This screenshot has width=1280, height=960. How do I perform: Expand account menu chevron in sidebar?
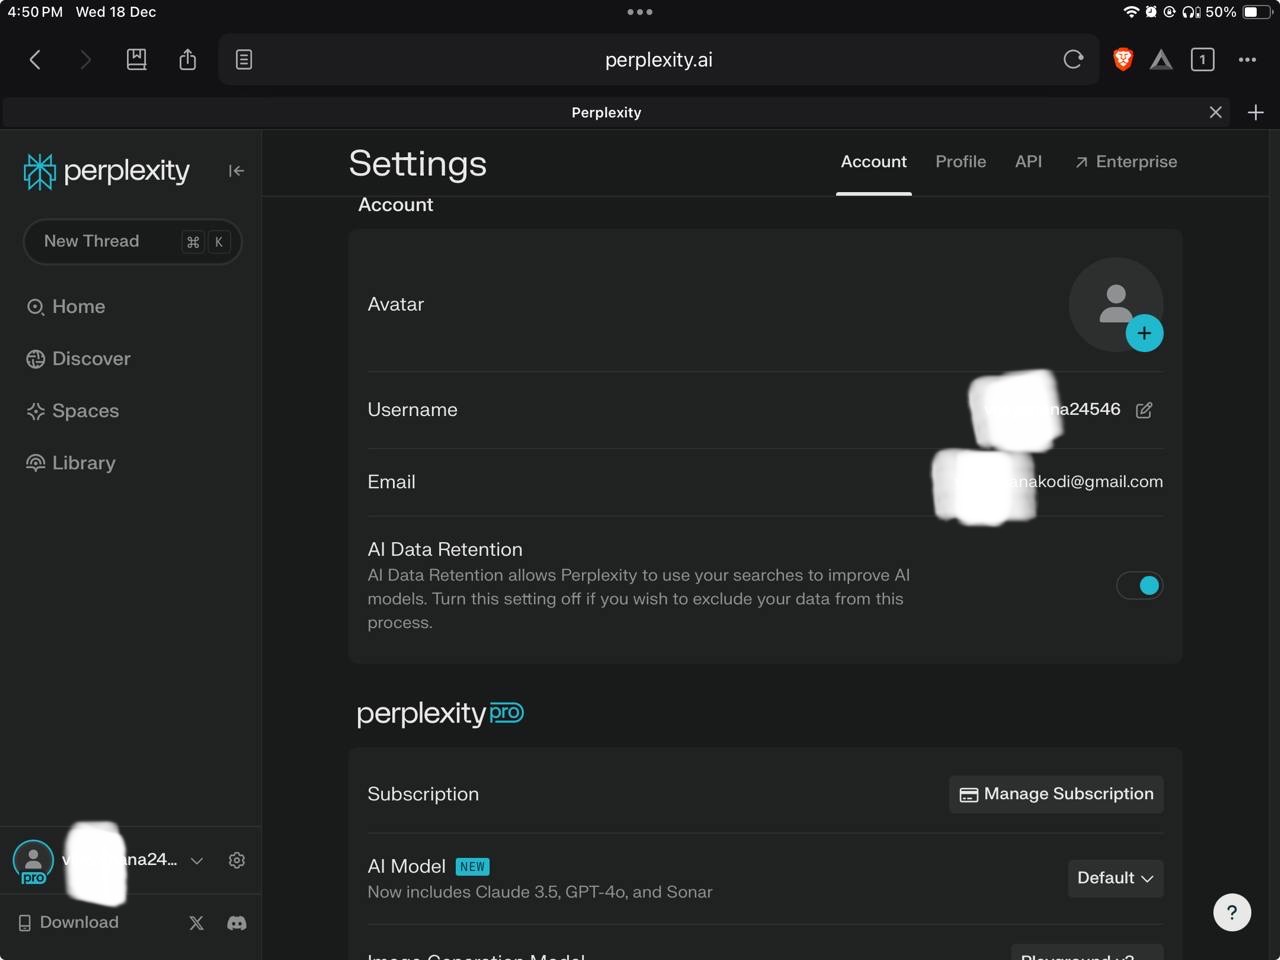click(x=197, y=860)
